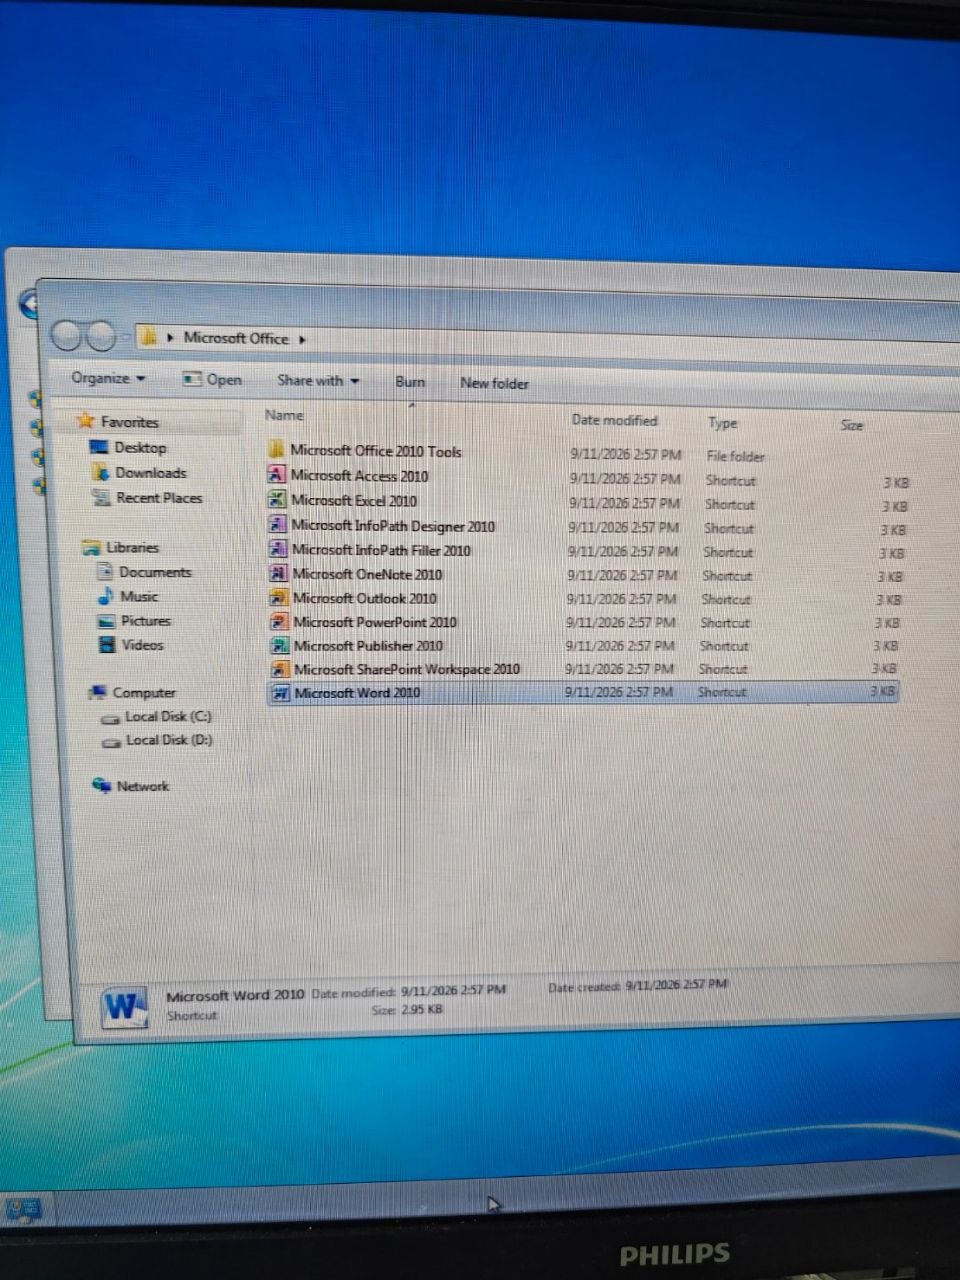This screenshot has height=1280, width=960.
Task: Click the New folder button
Action: tap(494, 383)
